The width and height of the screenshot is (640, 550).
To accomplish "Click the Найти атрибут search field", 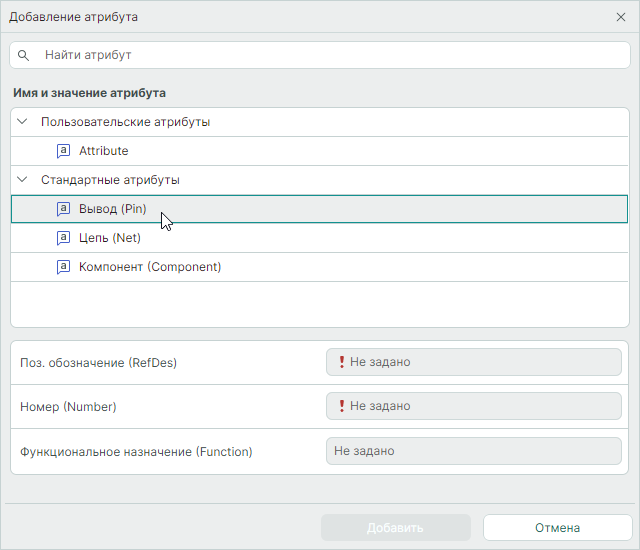I will [330, 55].
